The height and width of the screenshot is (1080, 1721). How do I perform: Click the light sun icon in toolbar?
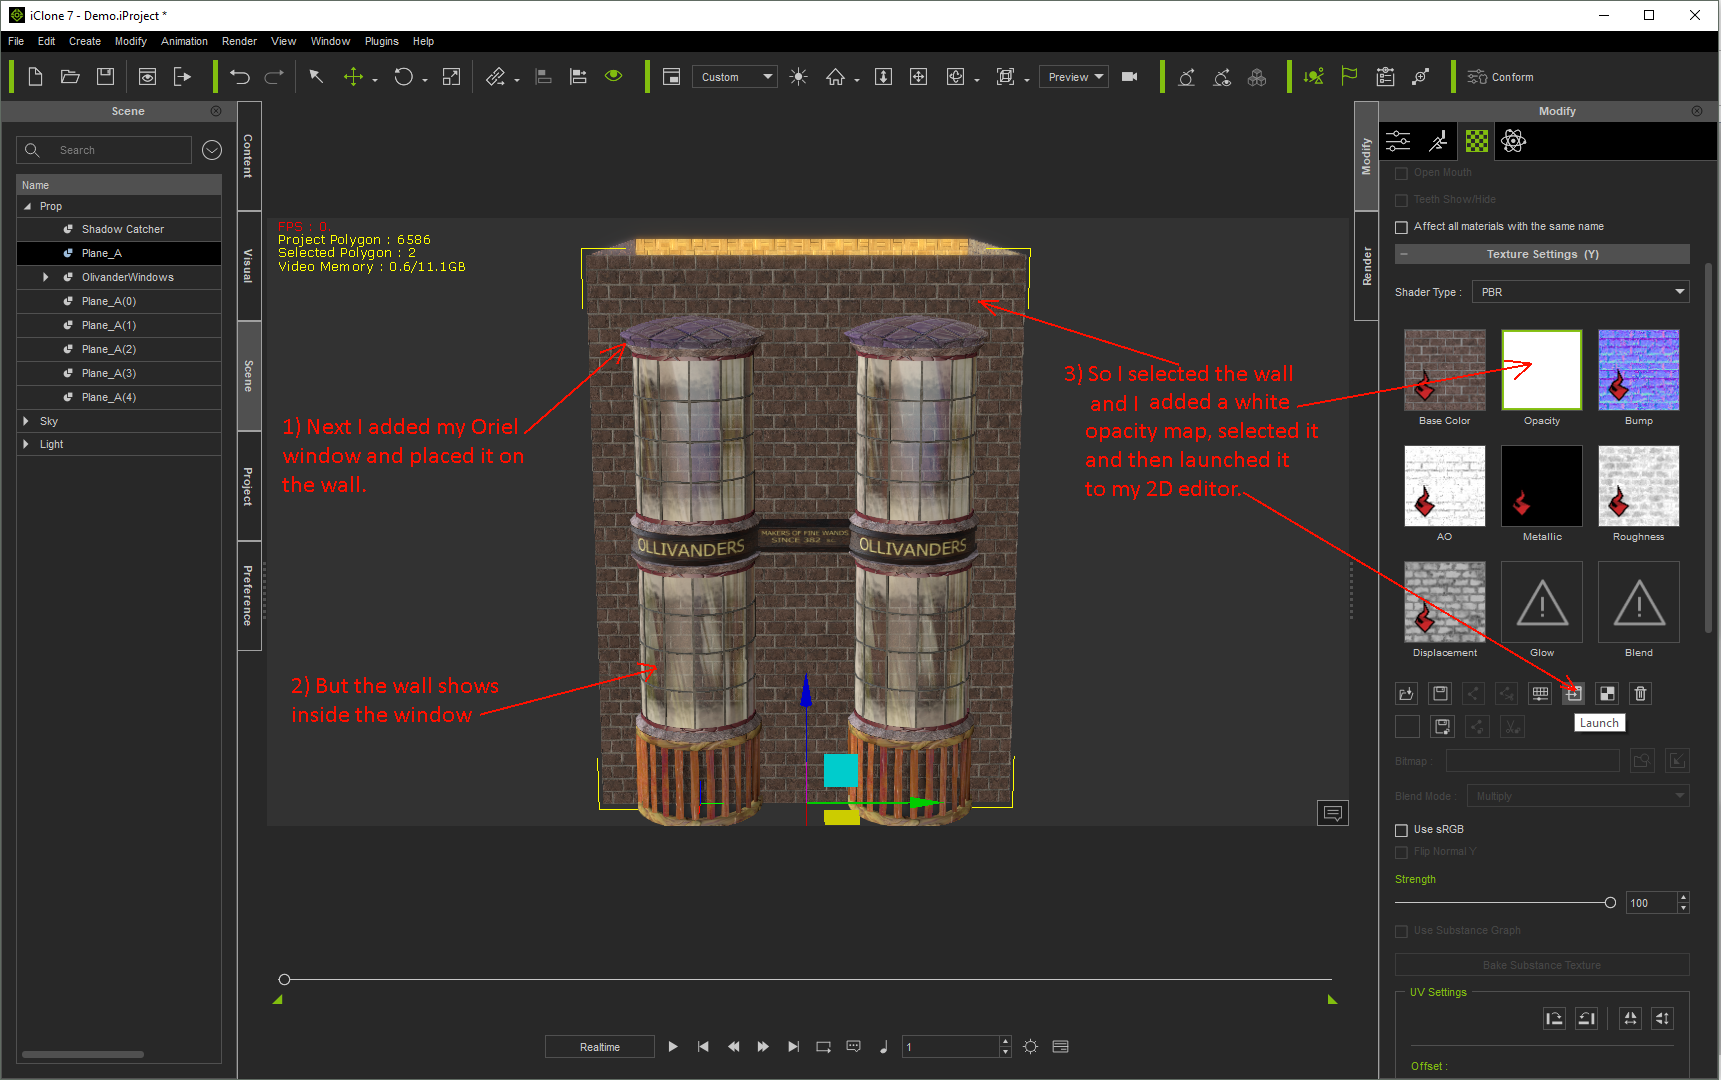798,77
